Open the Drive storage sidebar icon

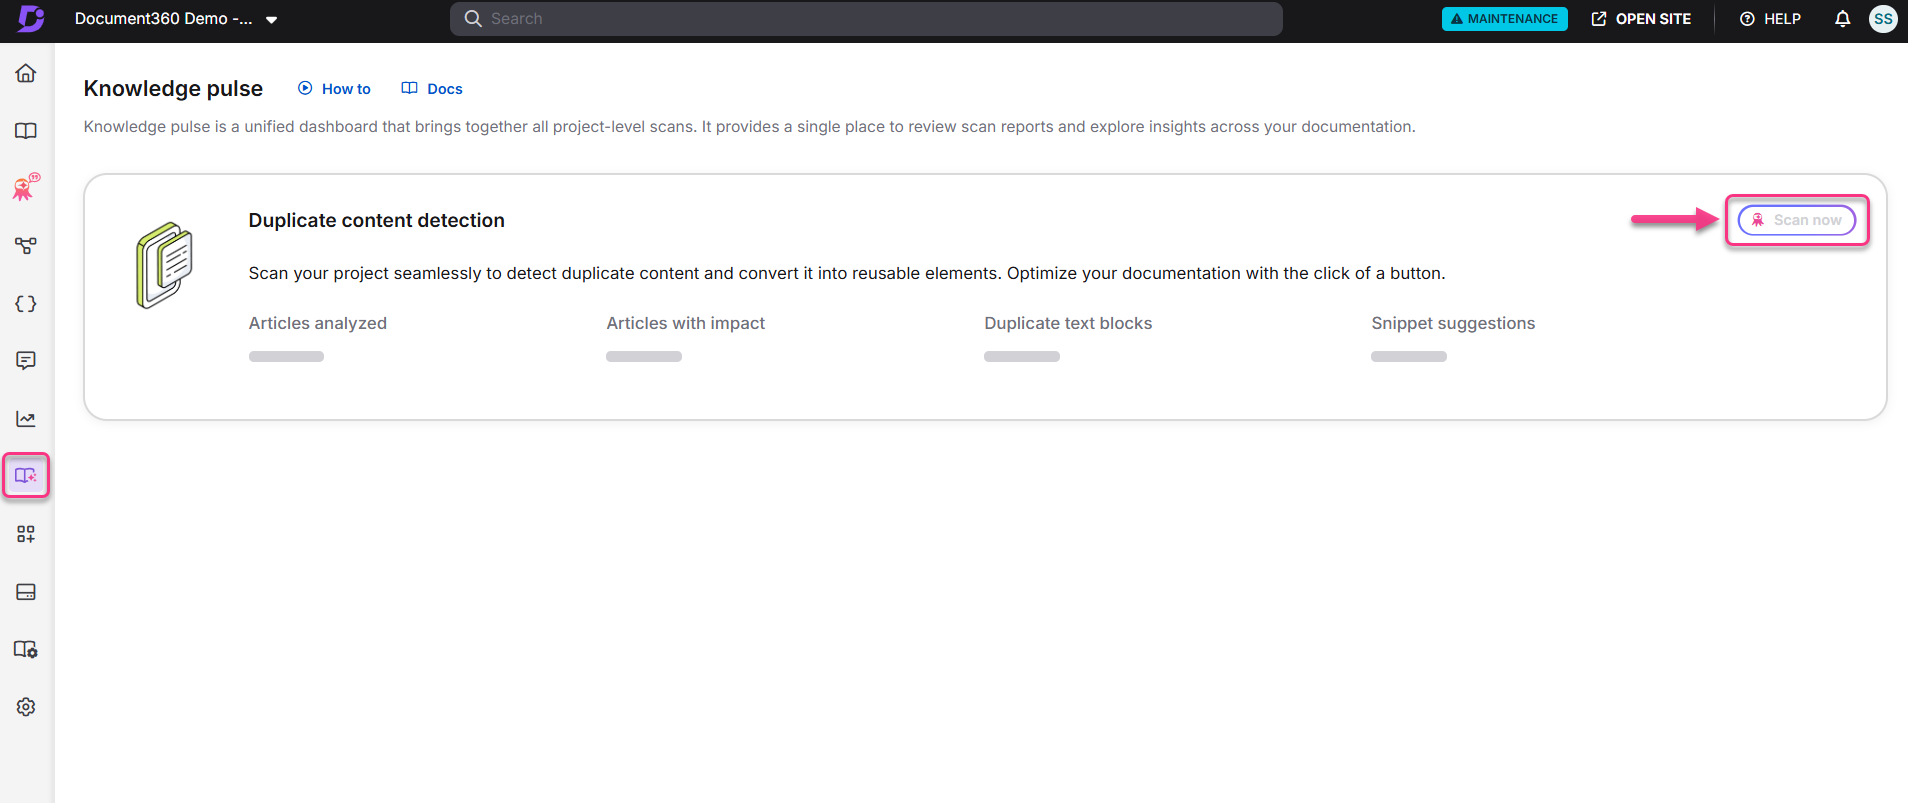click(x=26, y=592)
